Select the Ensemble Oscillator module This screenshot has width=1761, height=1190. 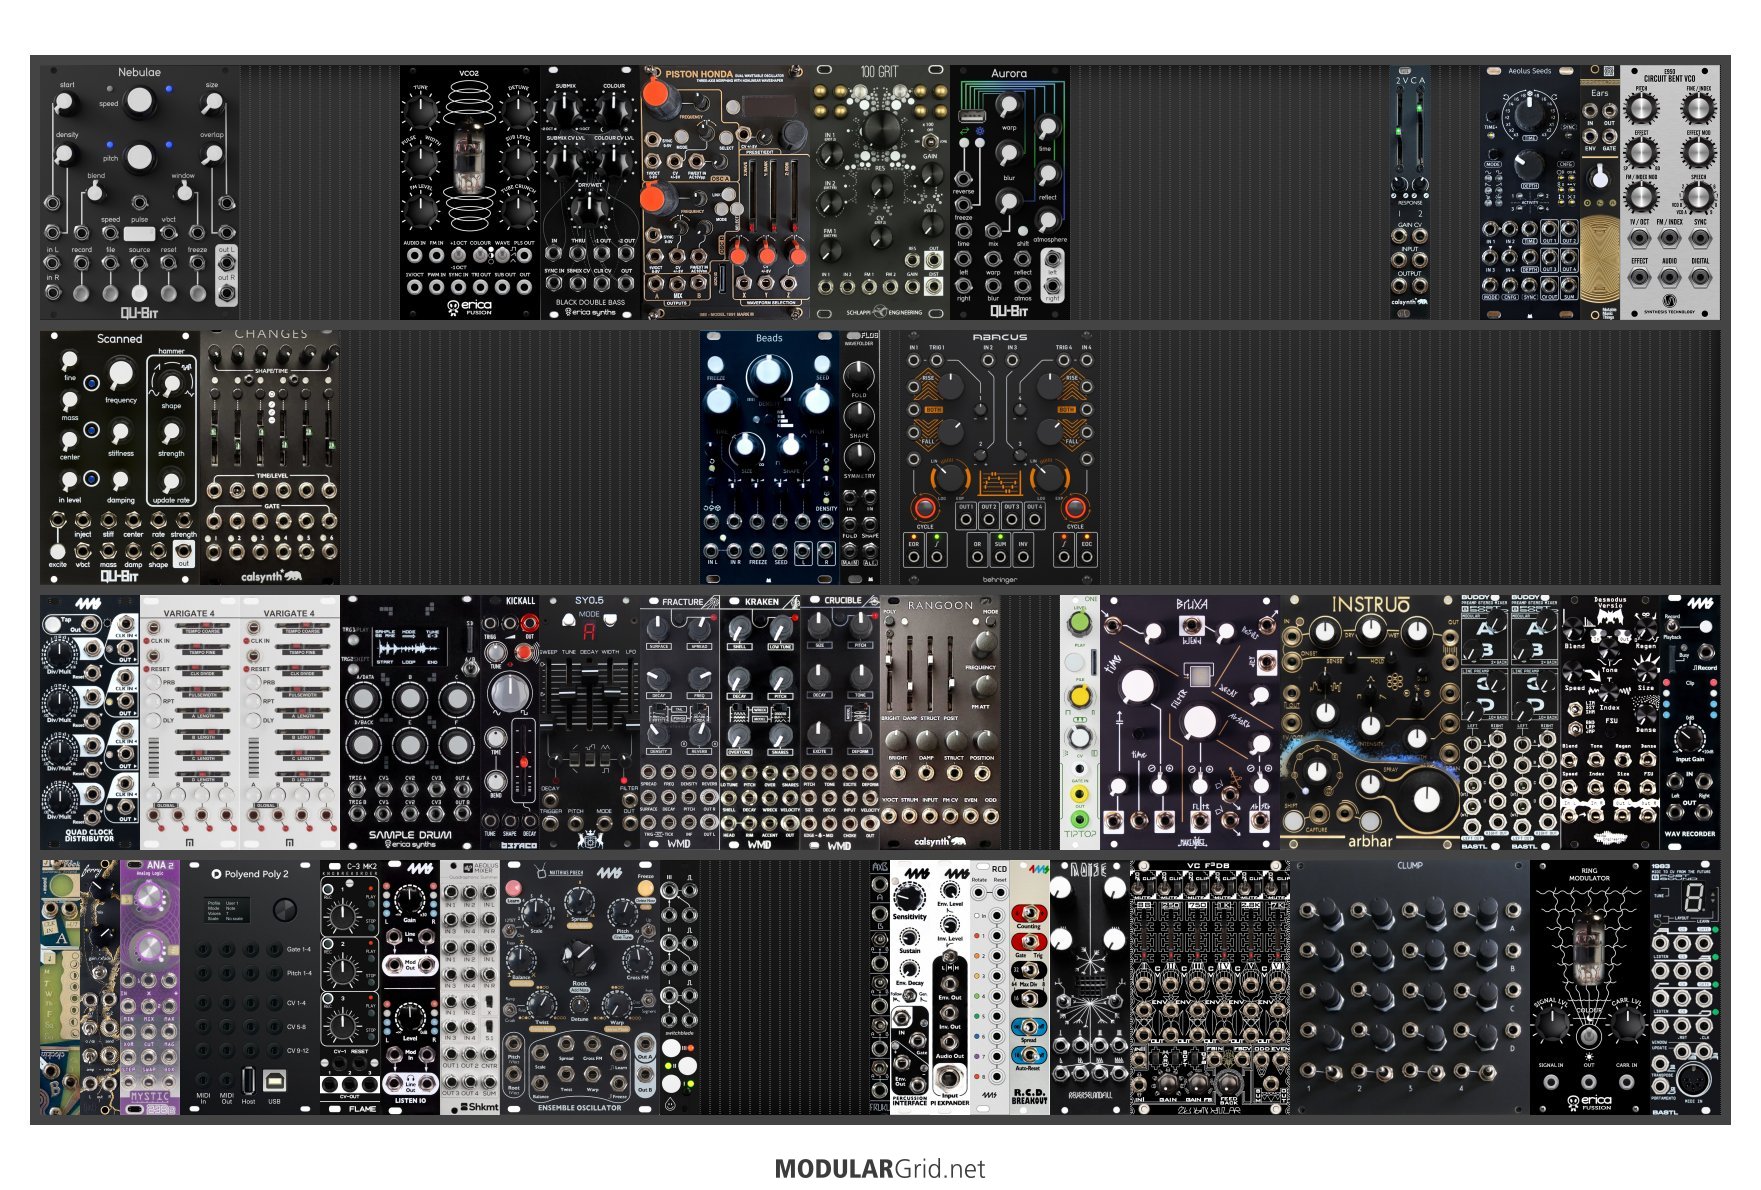[580, 987]
